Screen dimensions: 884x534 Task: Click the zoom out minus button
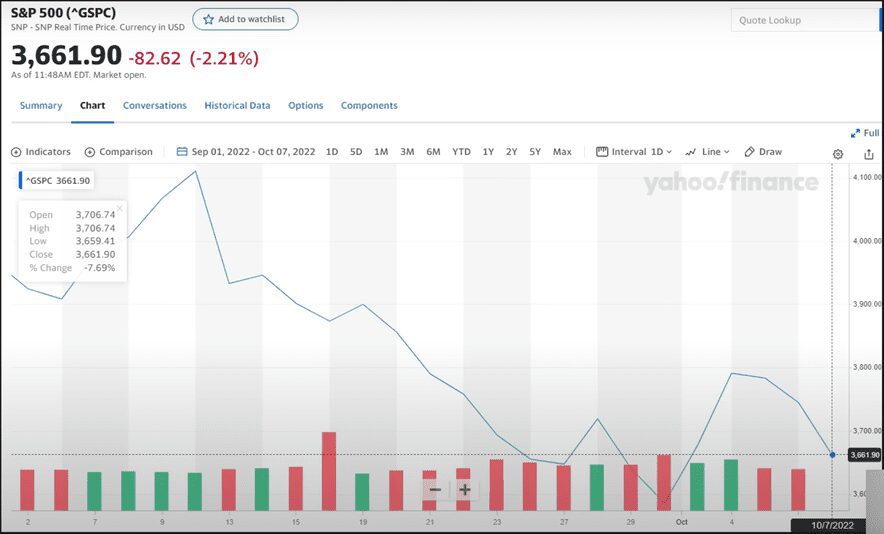point(435,490)
